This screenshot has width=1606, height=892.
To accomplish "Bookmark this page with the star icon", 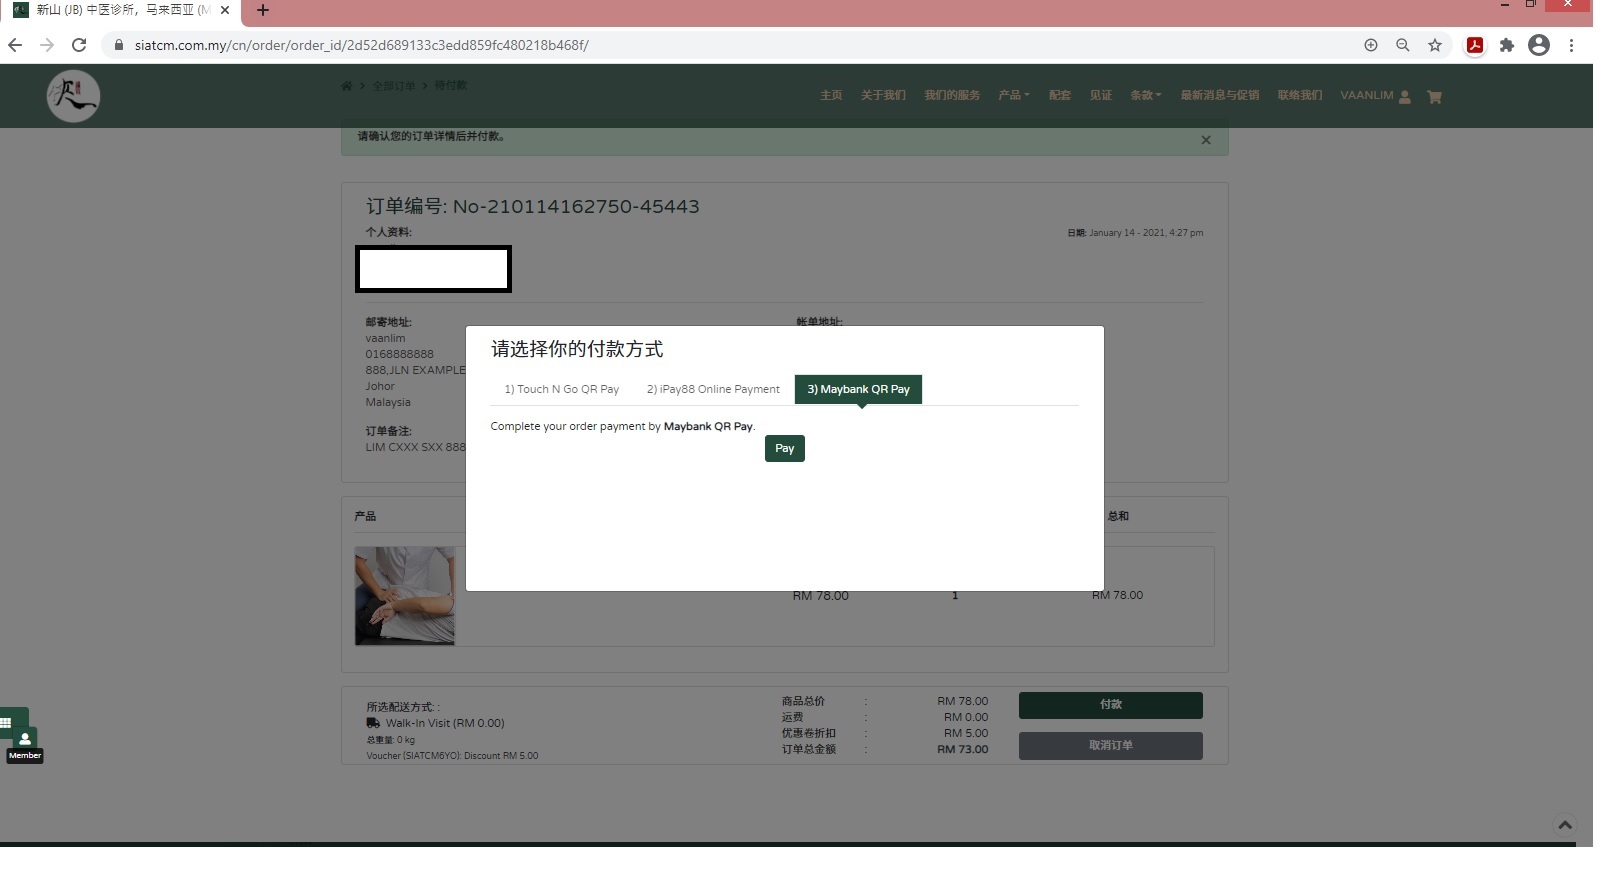I will point(1435,45).
